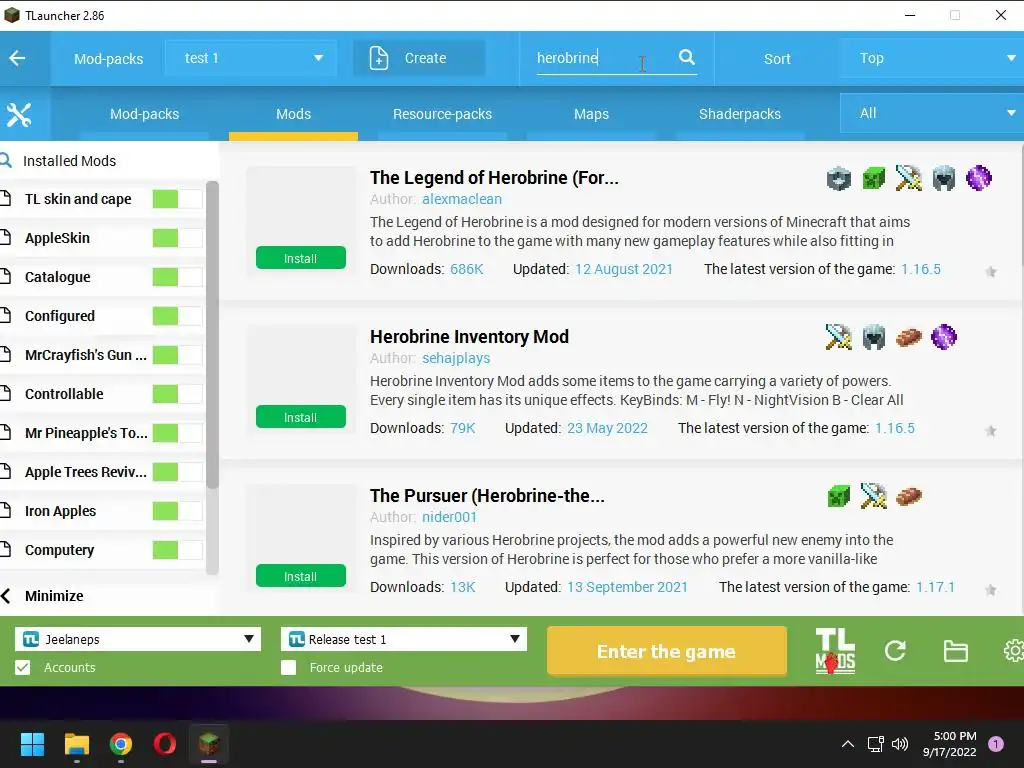The image size is (1024, 768).
Task: Open Windows Start menu
Action: point(32,744)
